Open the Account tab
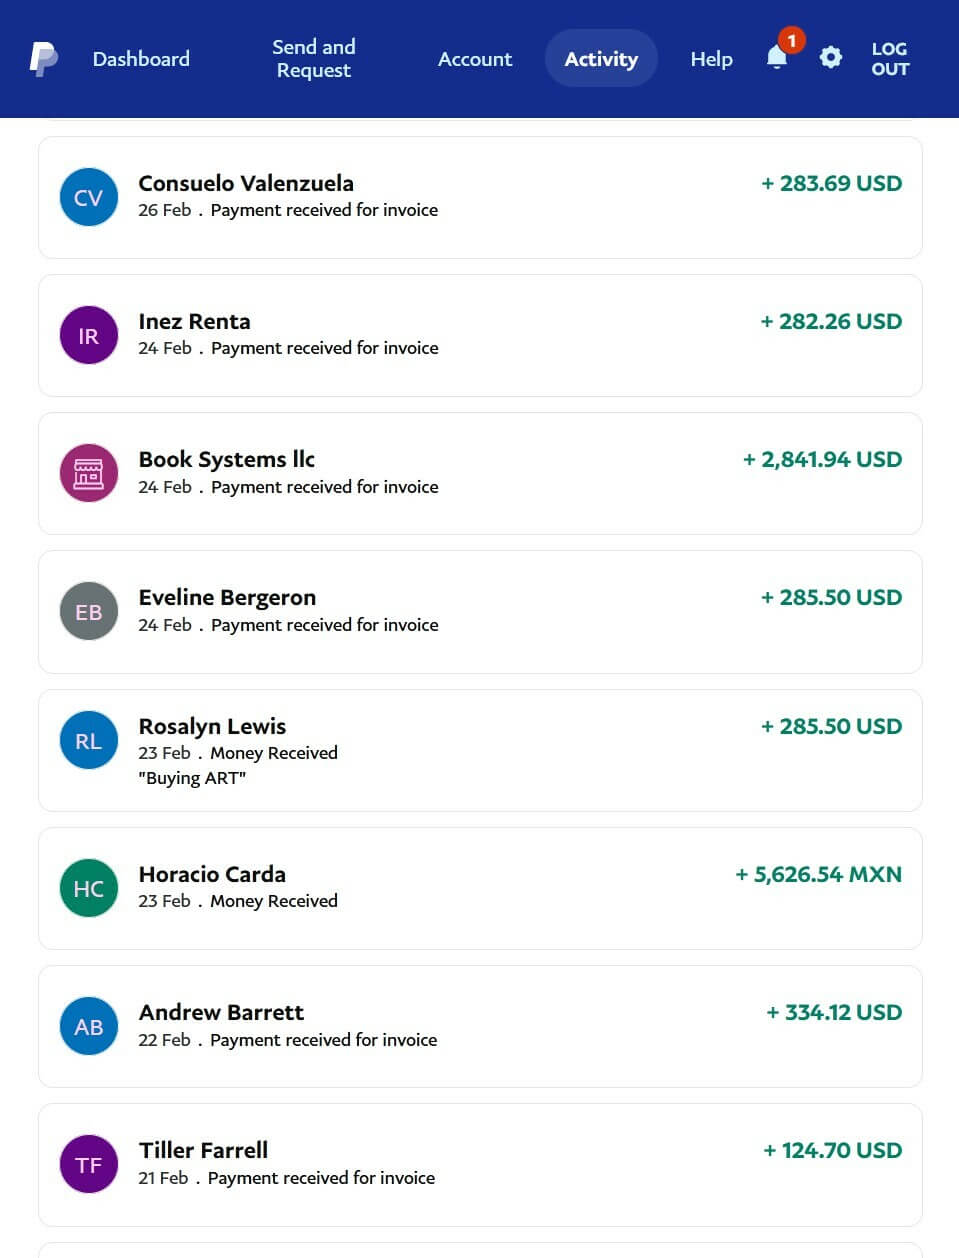Screen dimensions: 959x1258 coord(474,59)
